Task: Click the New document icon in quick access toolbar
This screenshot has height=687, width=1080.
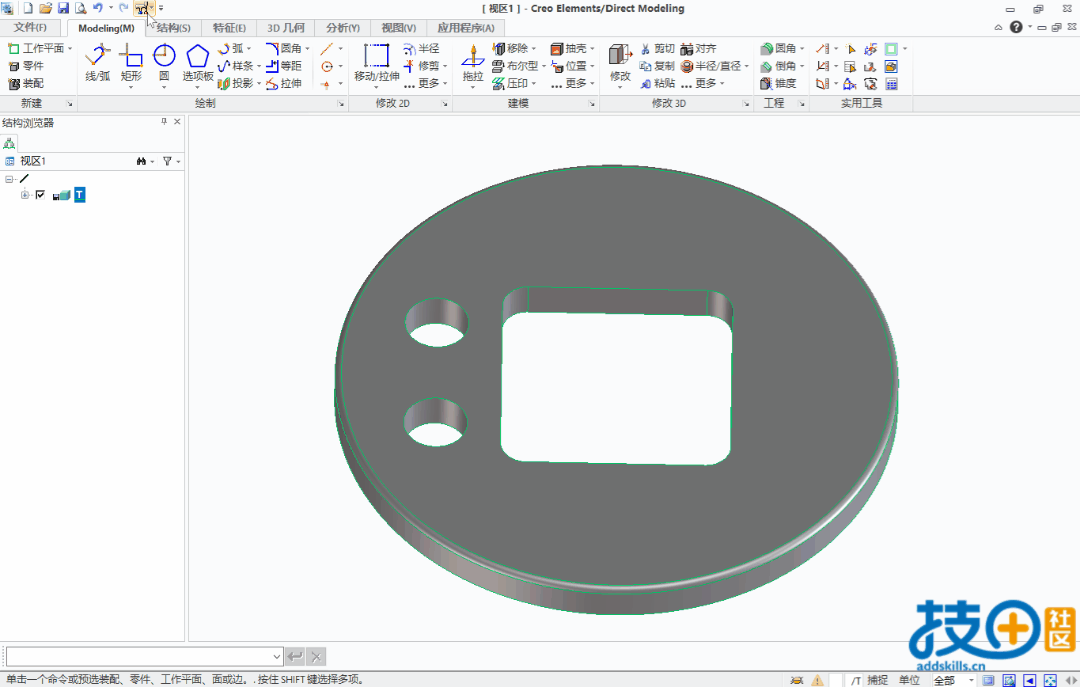Action: tap(28, 8)
